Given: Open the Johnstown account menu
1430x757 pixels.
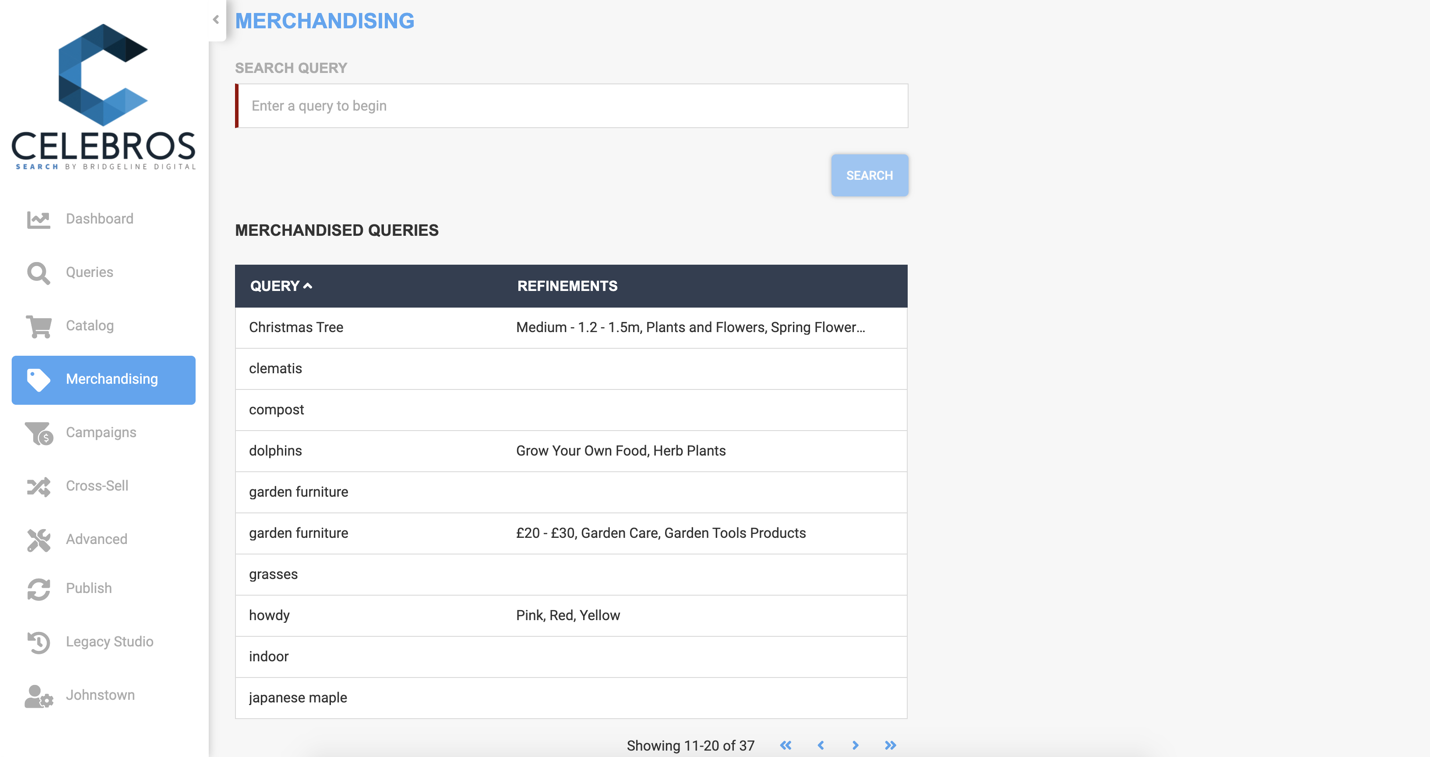Looking at the screenshot, I should (103, 696).
